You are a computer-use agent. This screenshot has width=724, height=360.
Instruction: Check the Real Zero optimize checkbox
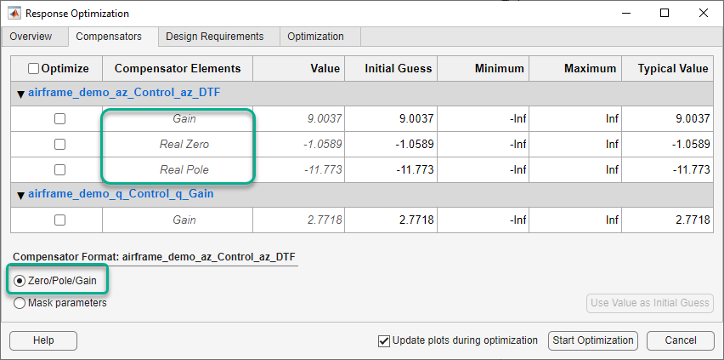60,144
